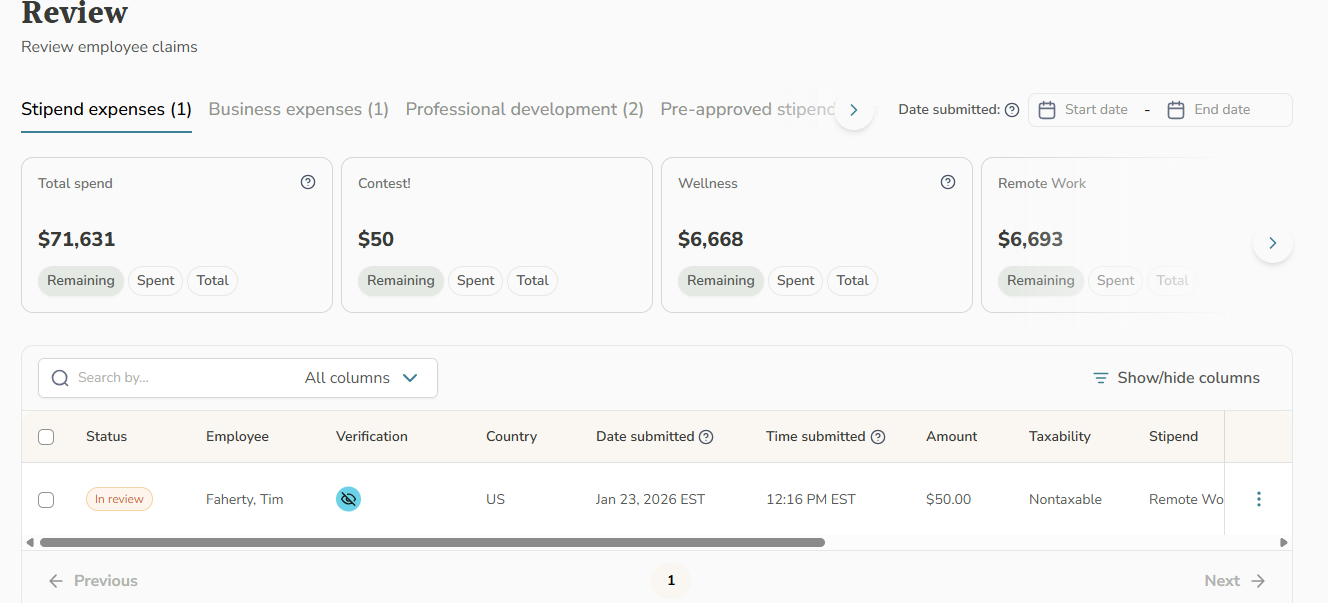The width and height of the screenshot is (1328, 603).
Task: Toggle Spent on Wellness card
Action: 796,281
